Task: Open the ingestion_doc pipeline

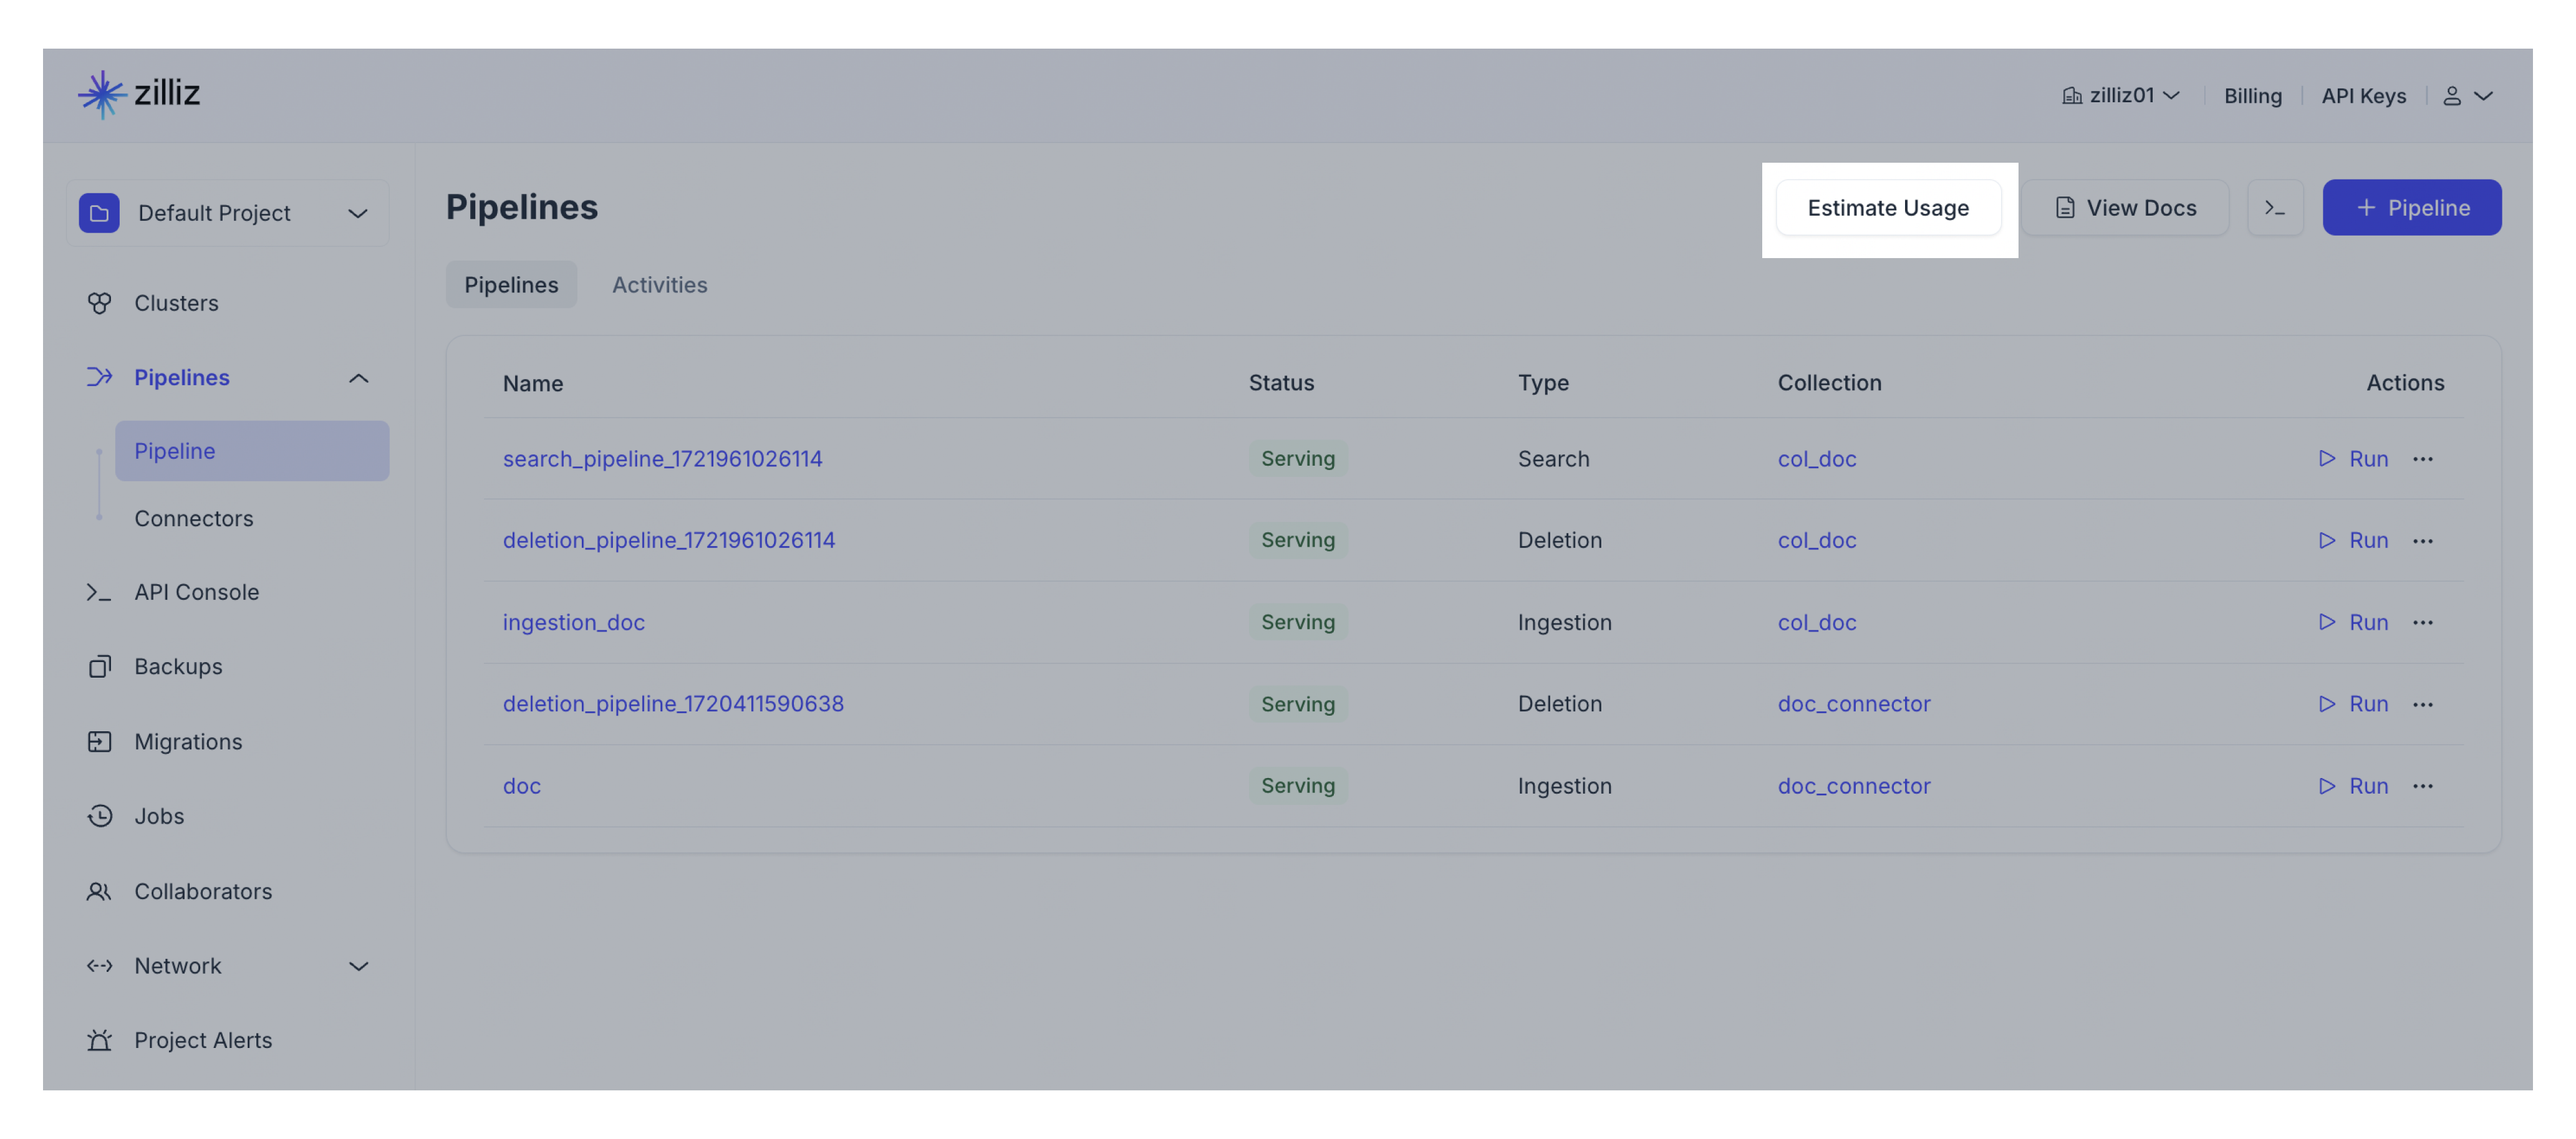Action: (573, 622)
